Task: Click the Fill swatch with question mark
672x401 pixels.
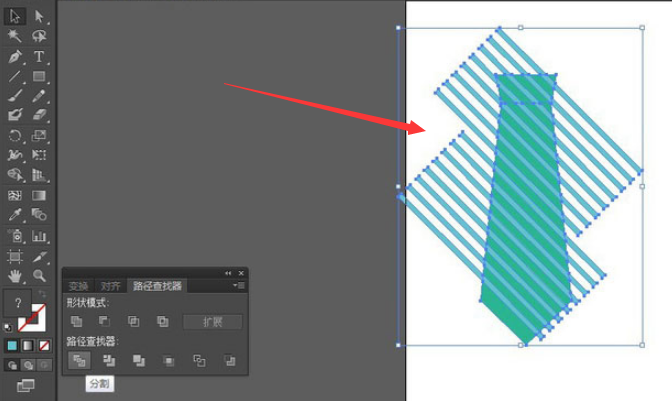Action: [x=18, y=303]
